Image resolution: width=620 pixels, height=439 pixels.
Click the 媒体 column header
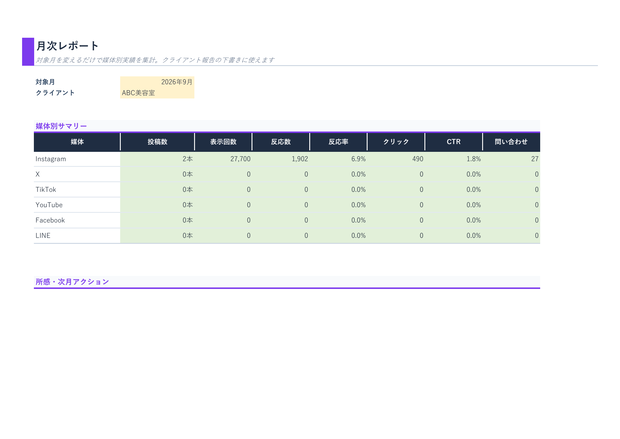click(77, 142)
